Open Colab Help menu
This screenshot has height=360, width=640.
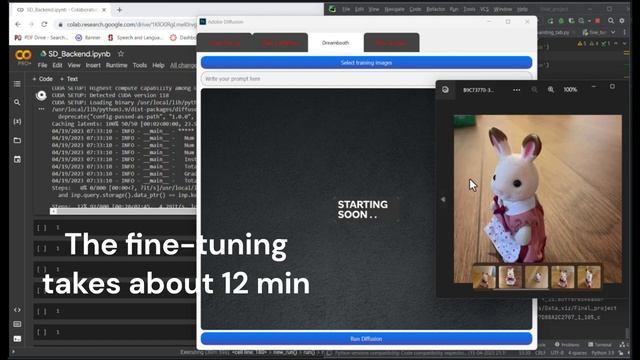click(158, 65)
